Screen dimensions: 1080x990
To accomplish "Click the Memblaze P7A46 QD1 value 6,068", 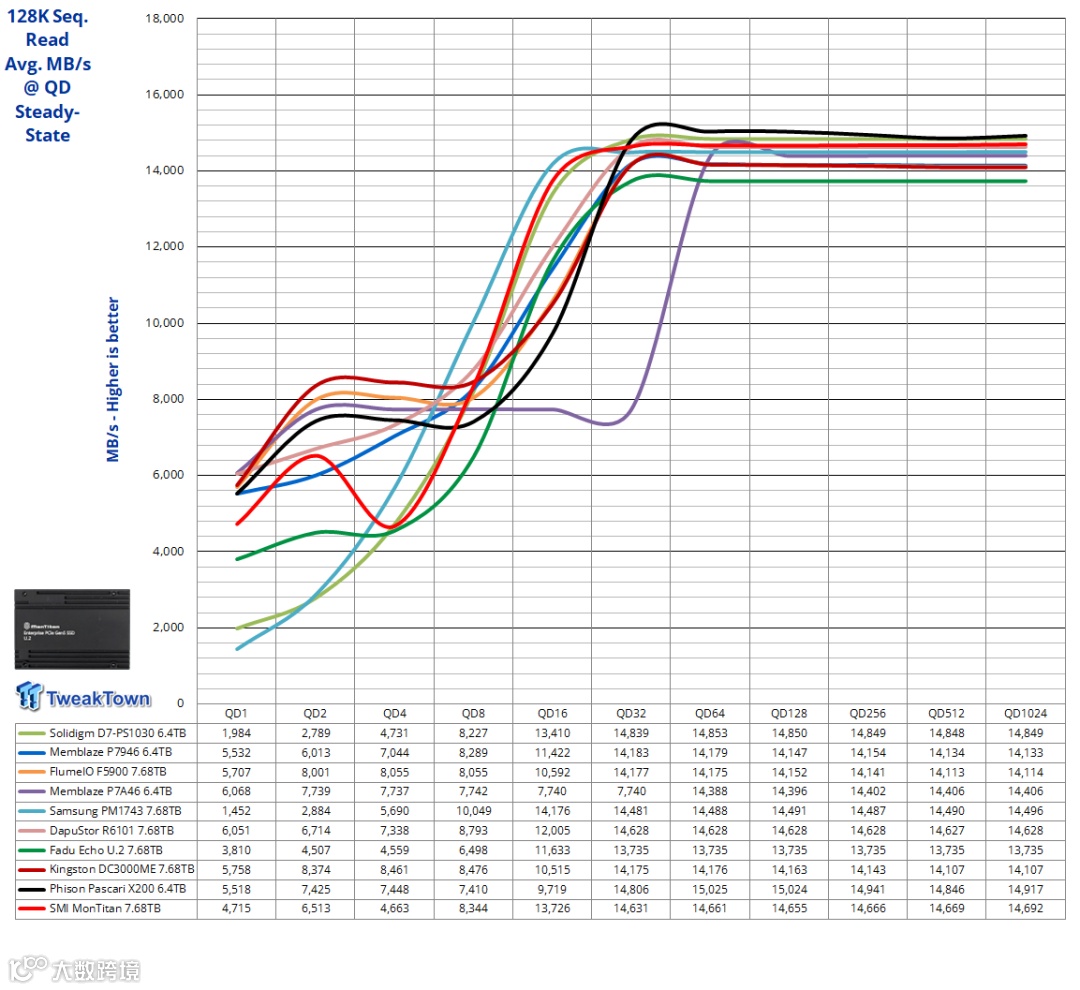I will tap(236, 792).
